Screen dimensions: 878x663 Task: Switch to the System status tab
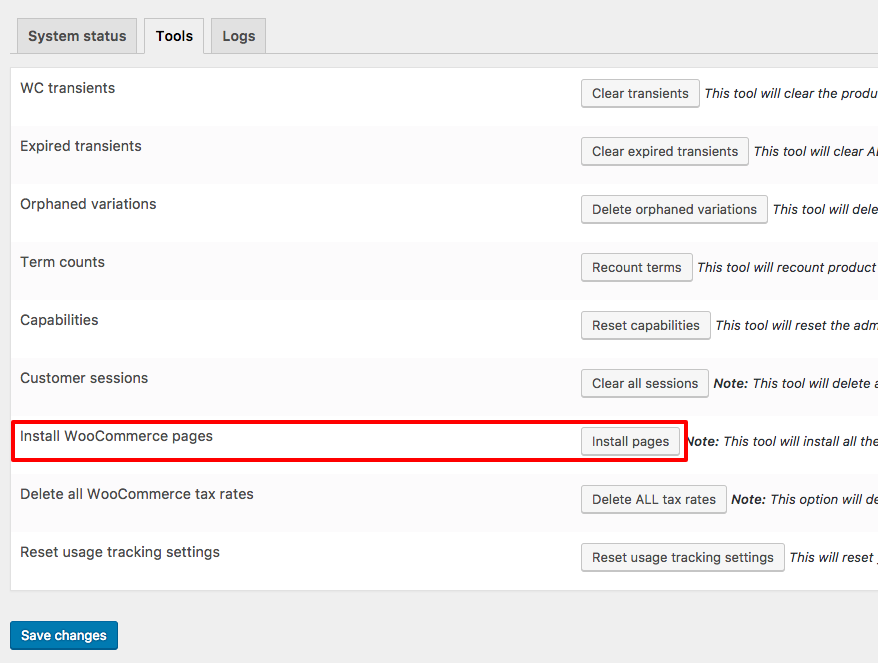pos(77,36)
